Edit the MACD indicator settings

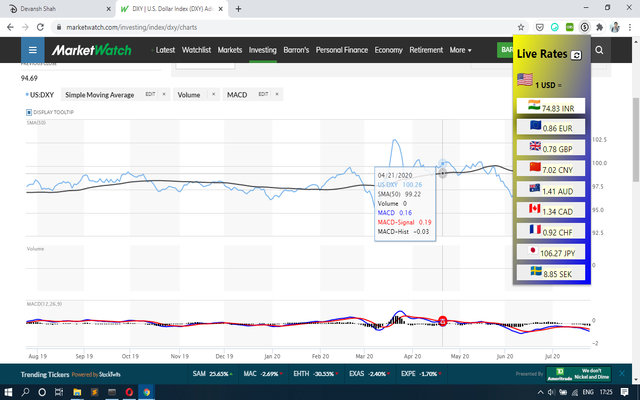pyautogui.click(x=264, y=94)
